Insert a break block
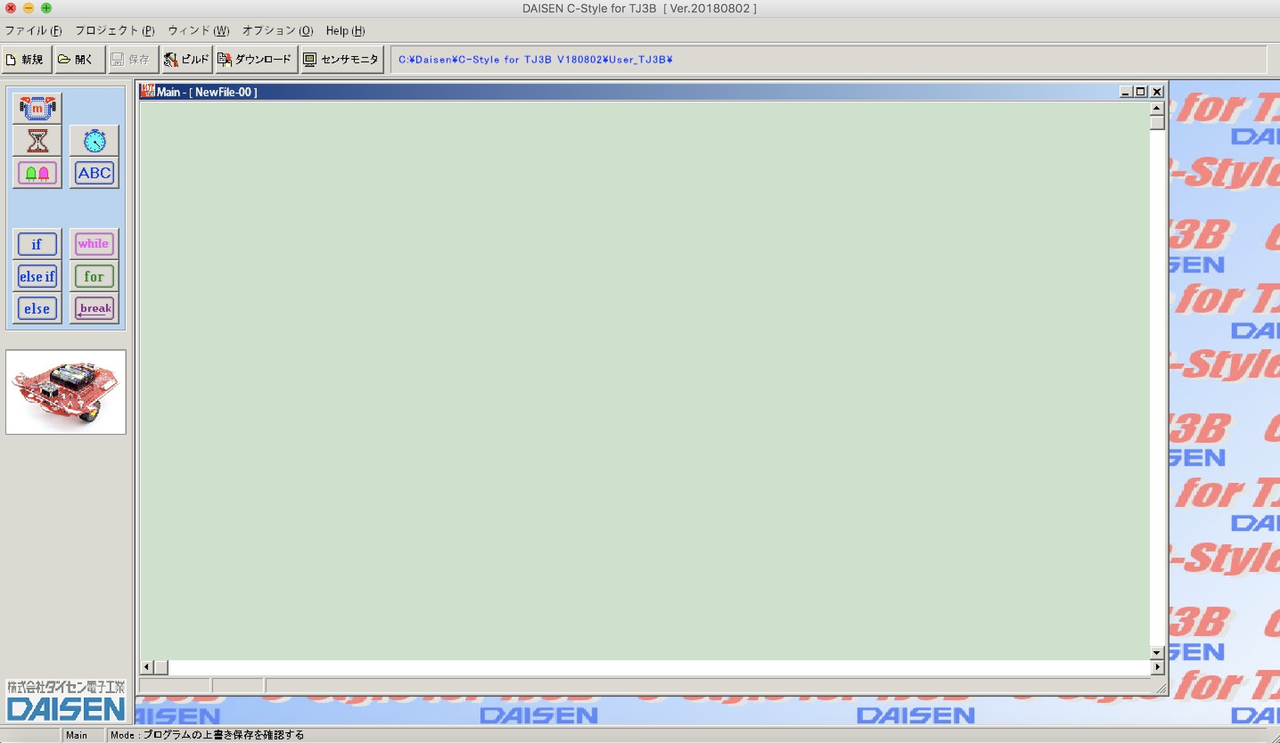 click(93, 308)
